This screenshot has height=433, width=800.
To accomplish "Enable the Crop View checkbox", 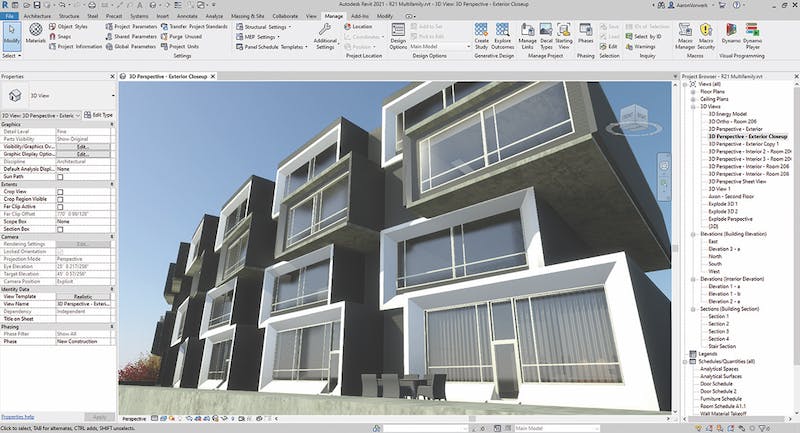I will coord(60,192).
